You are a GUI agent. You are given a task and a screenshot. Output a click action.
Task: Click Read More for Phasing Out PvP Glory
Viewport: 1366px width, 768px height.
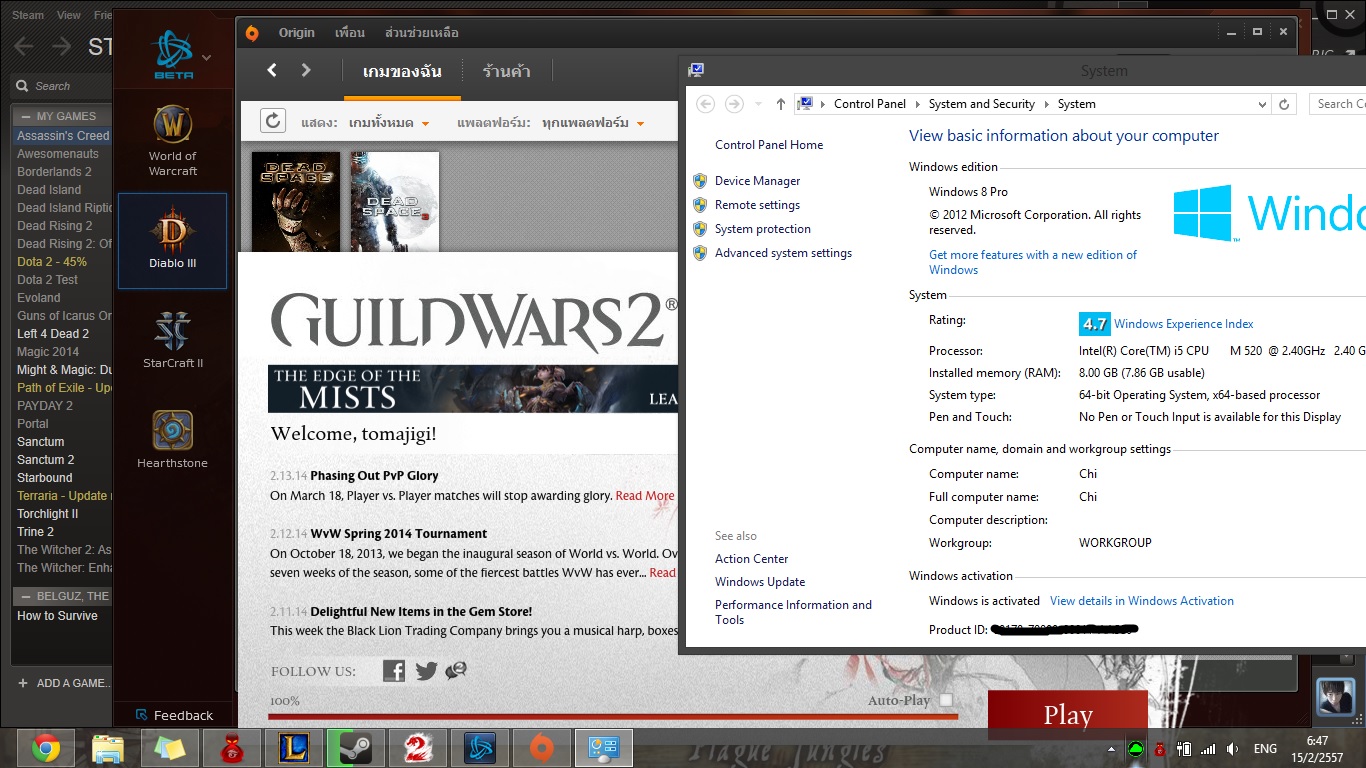click(x=645, y=495)
